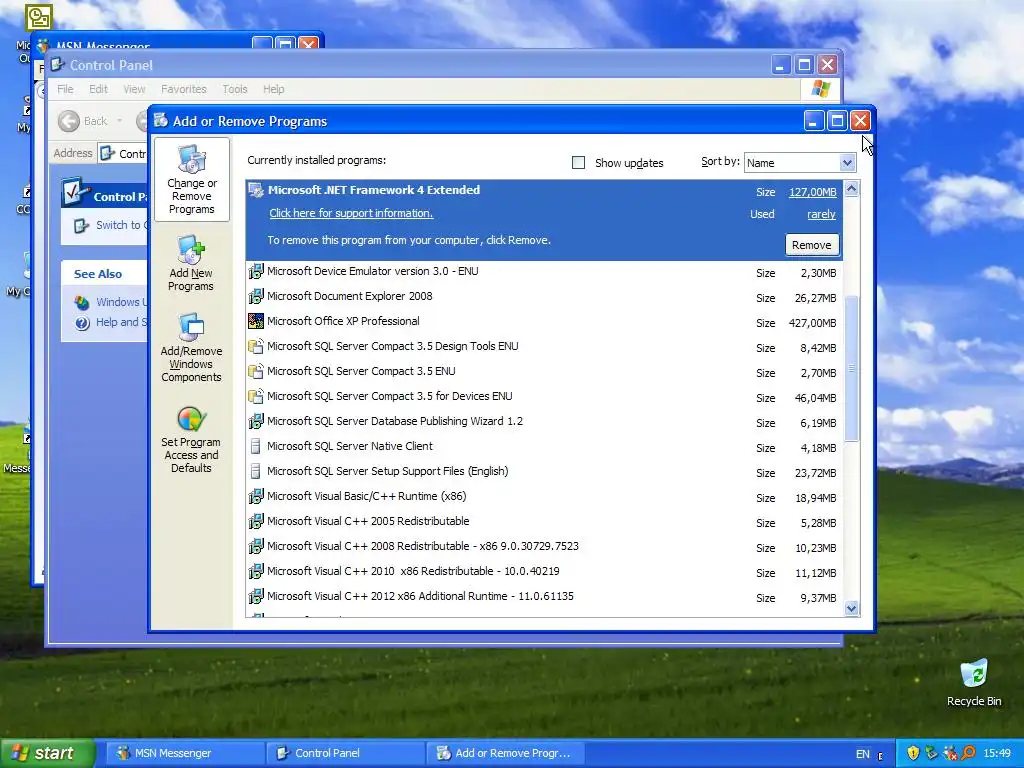Click scrollbar up arrow in programs list
Viewport: 1024px width, 768px height.
(852, 189)
